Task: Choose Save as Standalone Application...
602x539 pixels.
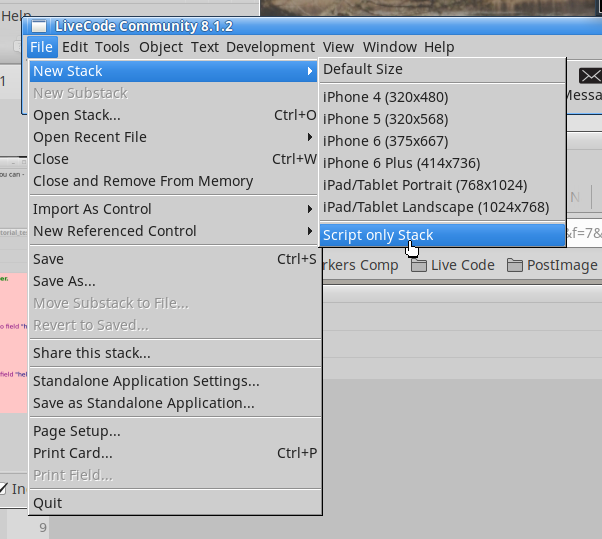Action: pos(144,403)
